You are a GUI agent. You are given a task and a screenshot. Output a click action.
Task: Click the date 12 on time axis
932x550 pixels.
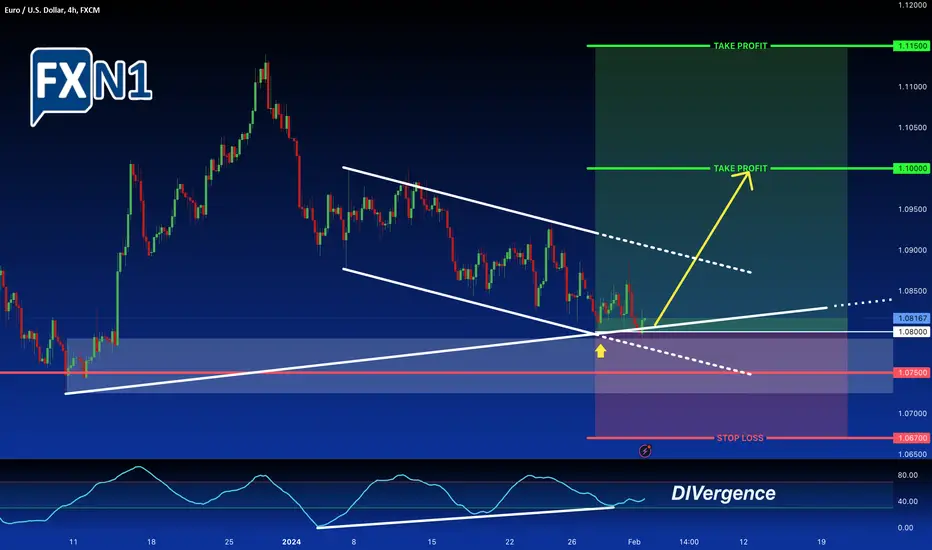pyautogui.click(x=744, y=542)
